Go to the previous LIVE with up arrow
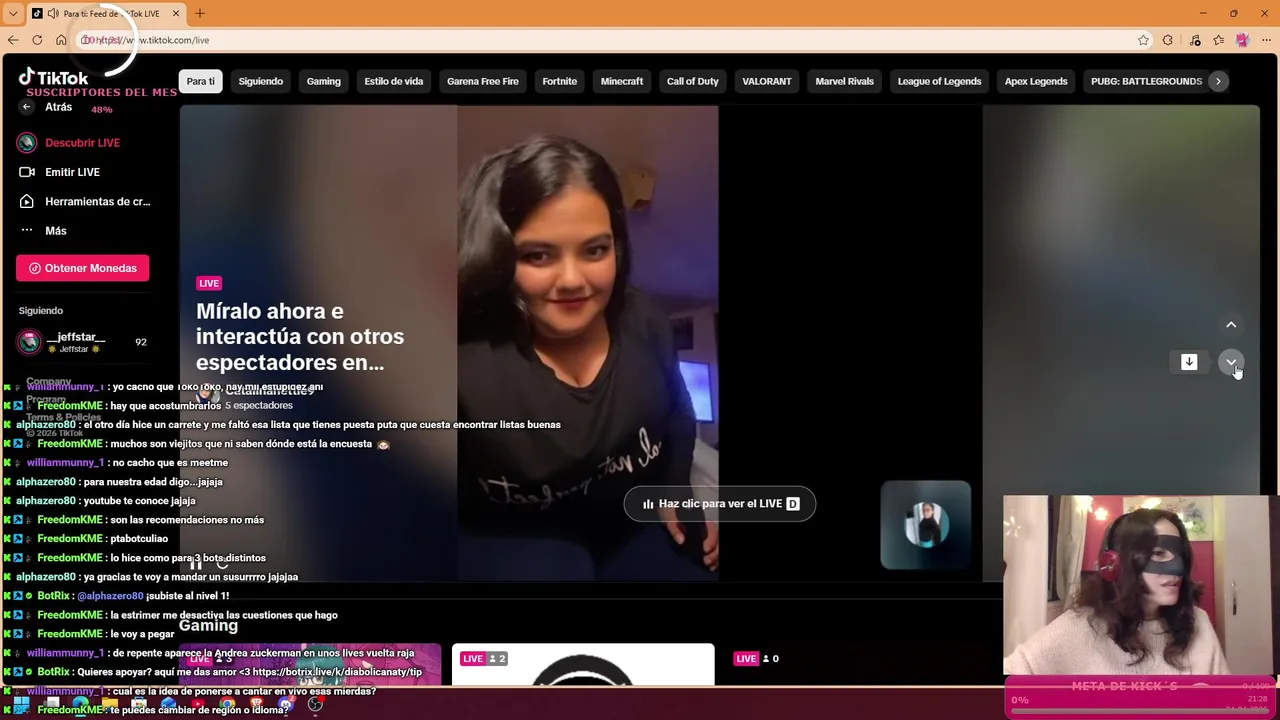The width and height of the screenshot is (1280, 720). tap(1231, 325)
